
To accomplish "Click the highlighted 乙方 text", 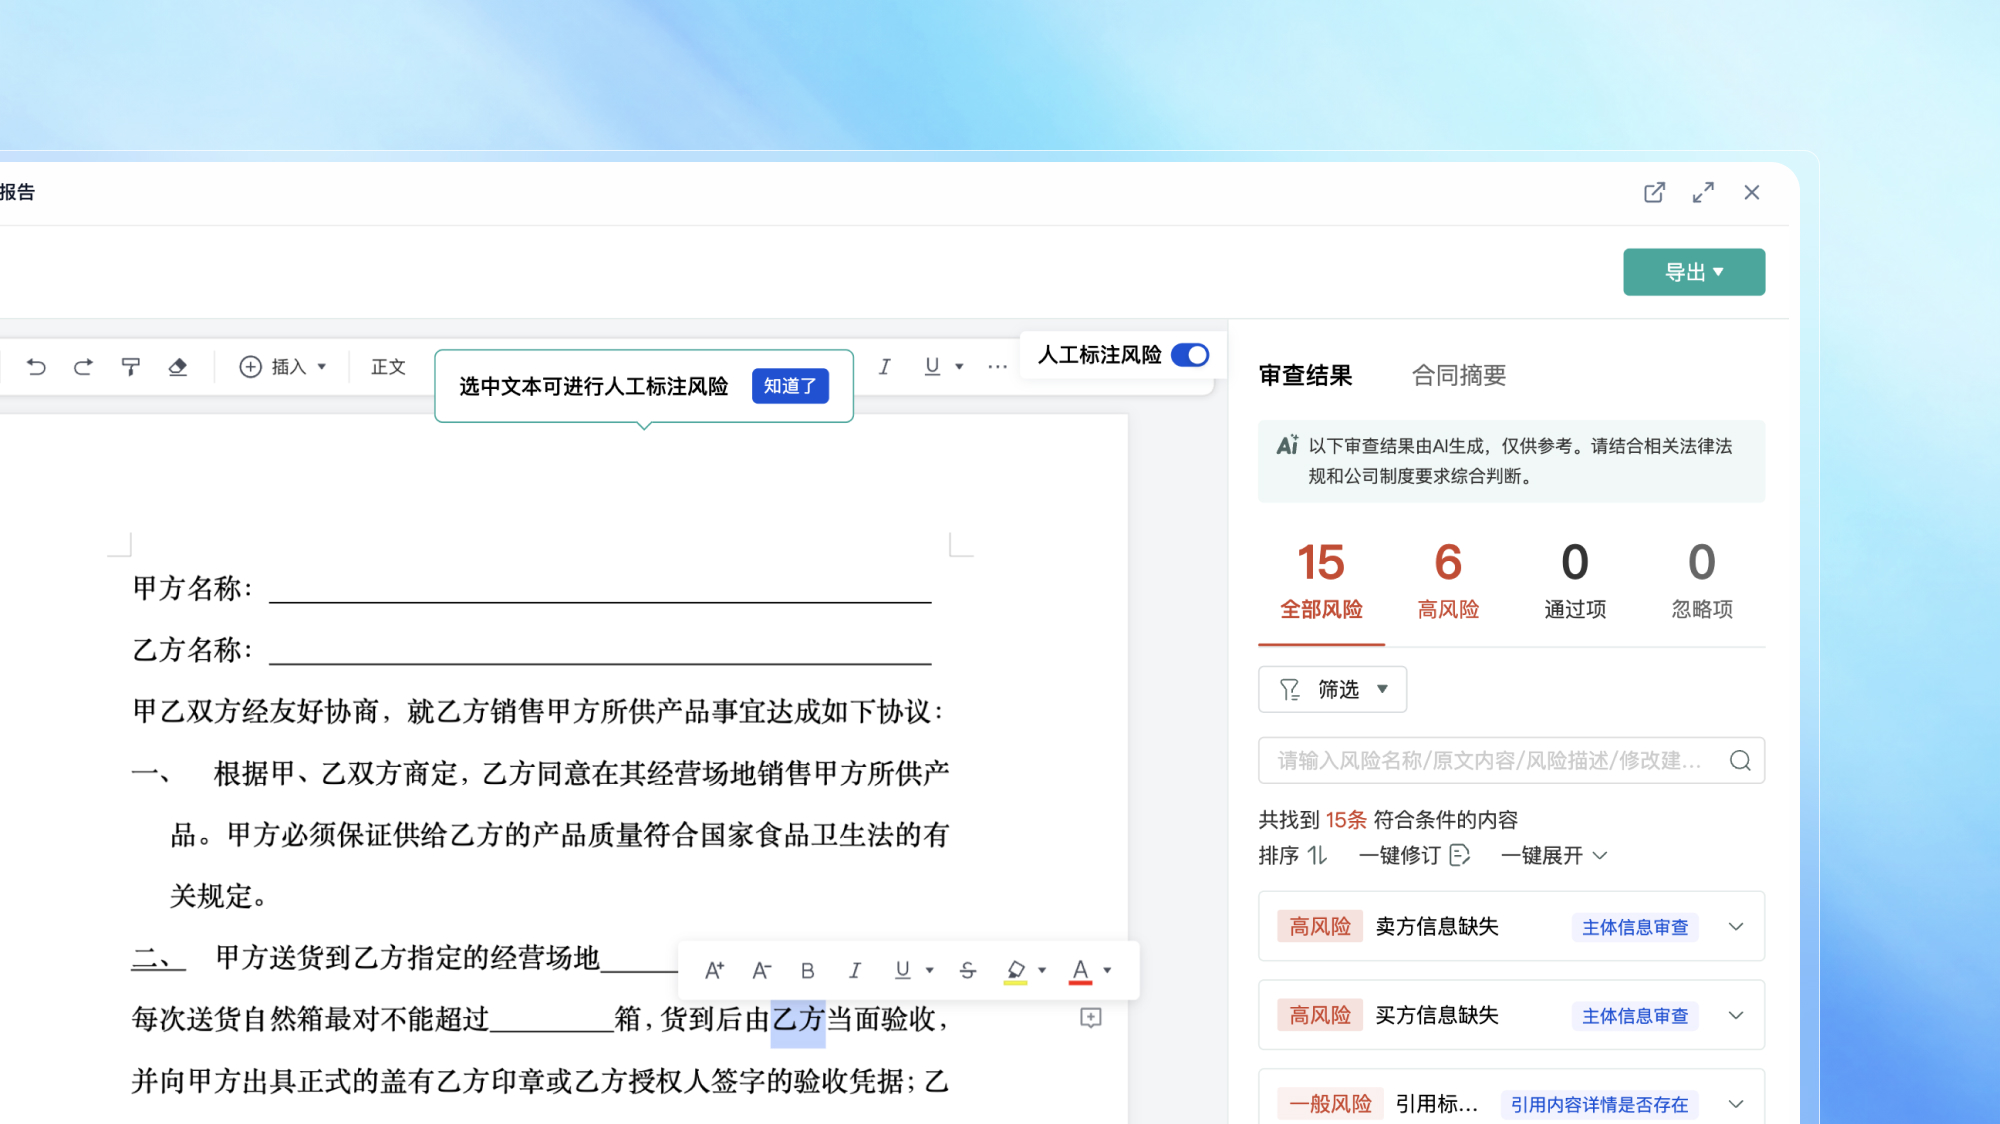I will [x=798, y=1020].
